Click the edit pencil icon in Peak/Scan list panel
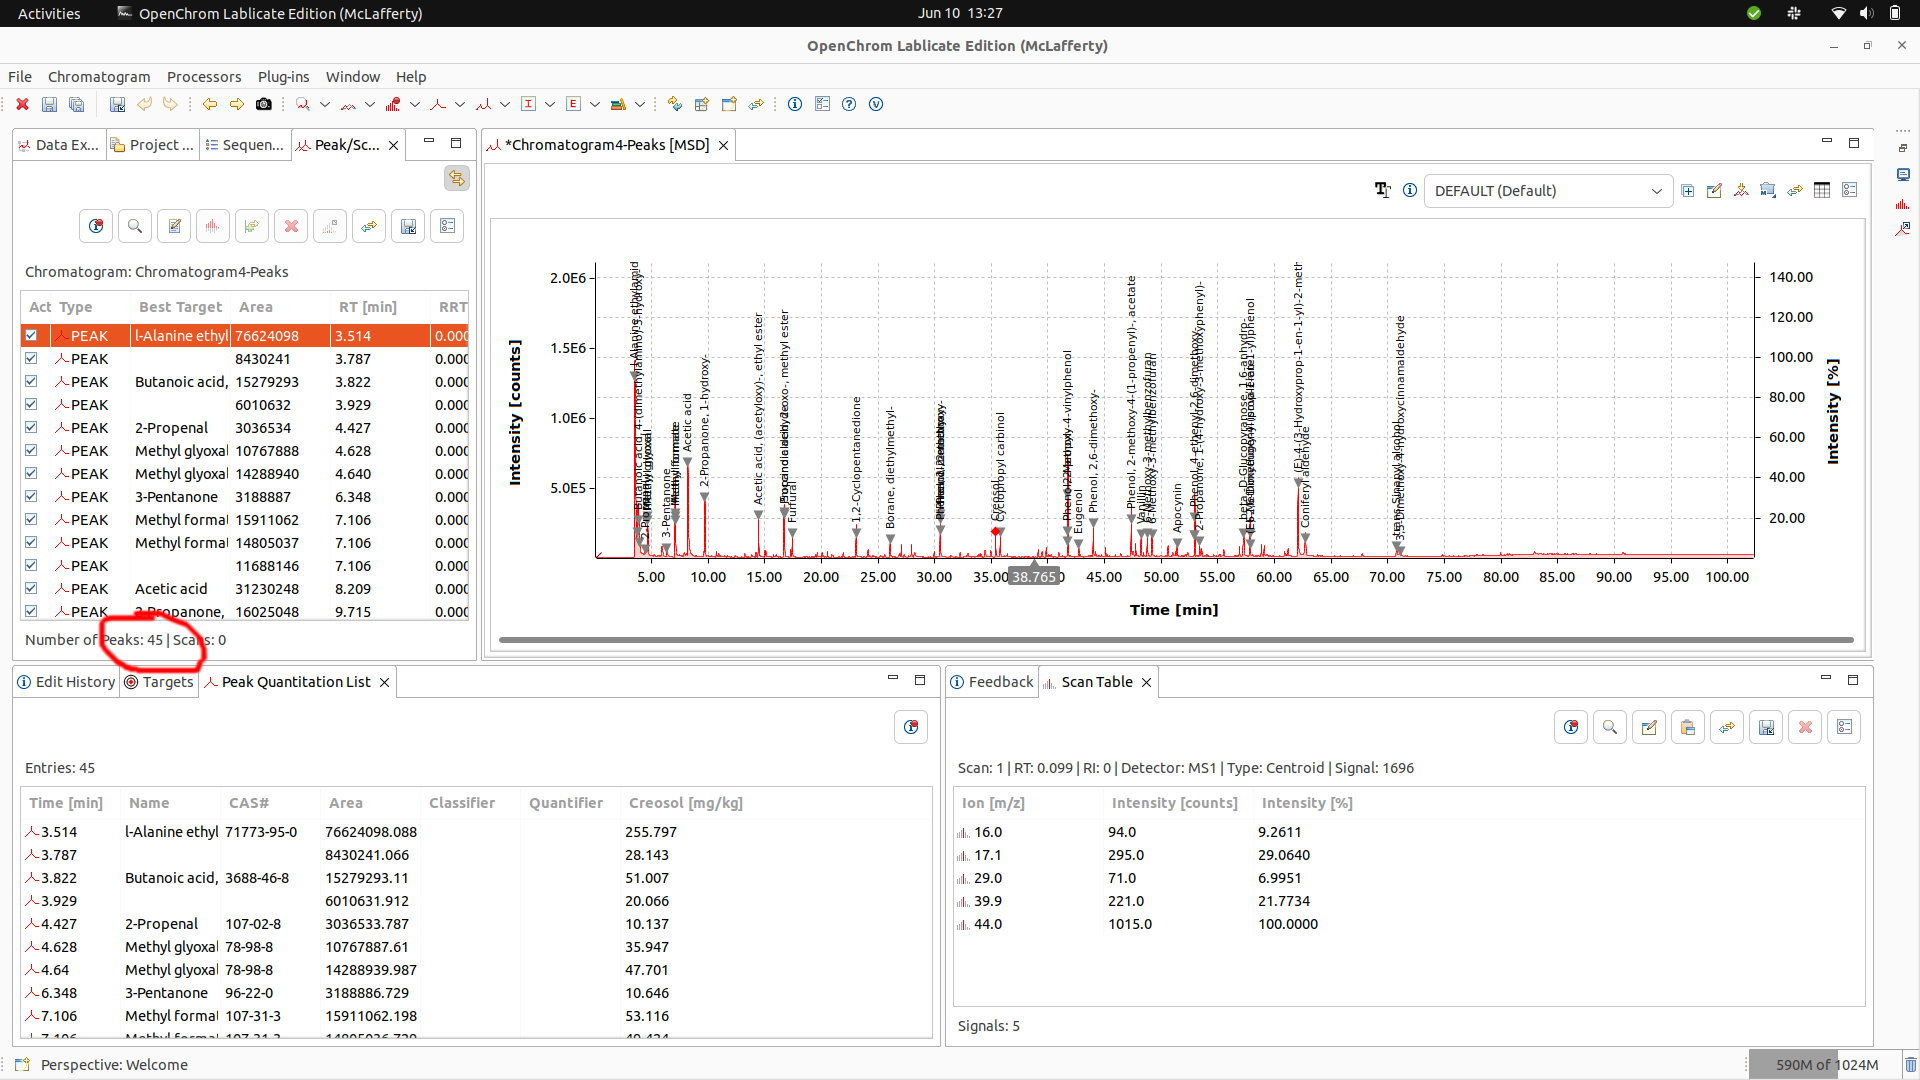The height and width of the screenshot is (1080, 1920). (174, 226)
